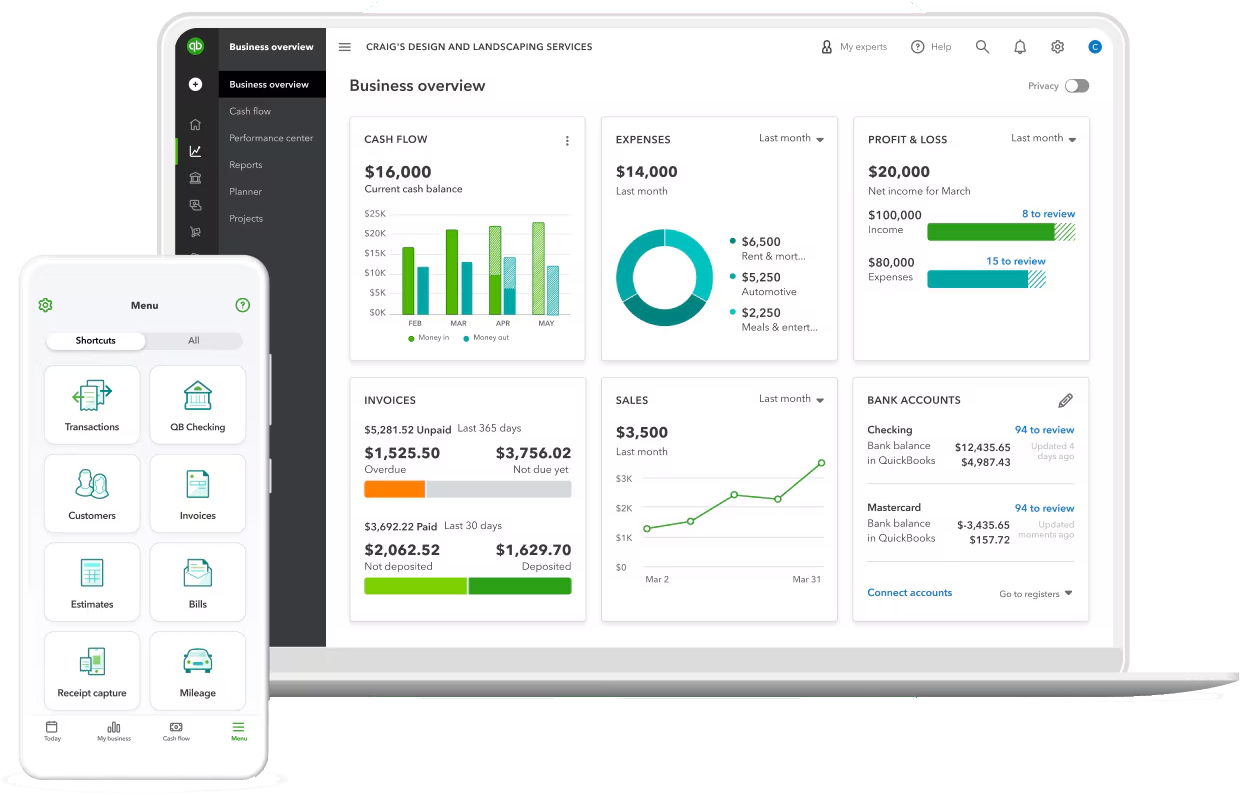Switch to the All tab on phone
Viewport: 1240px width, 797px height.
click(x=194, y=341)
